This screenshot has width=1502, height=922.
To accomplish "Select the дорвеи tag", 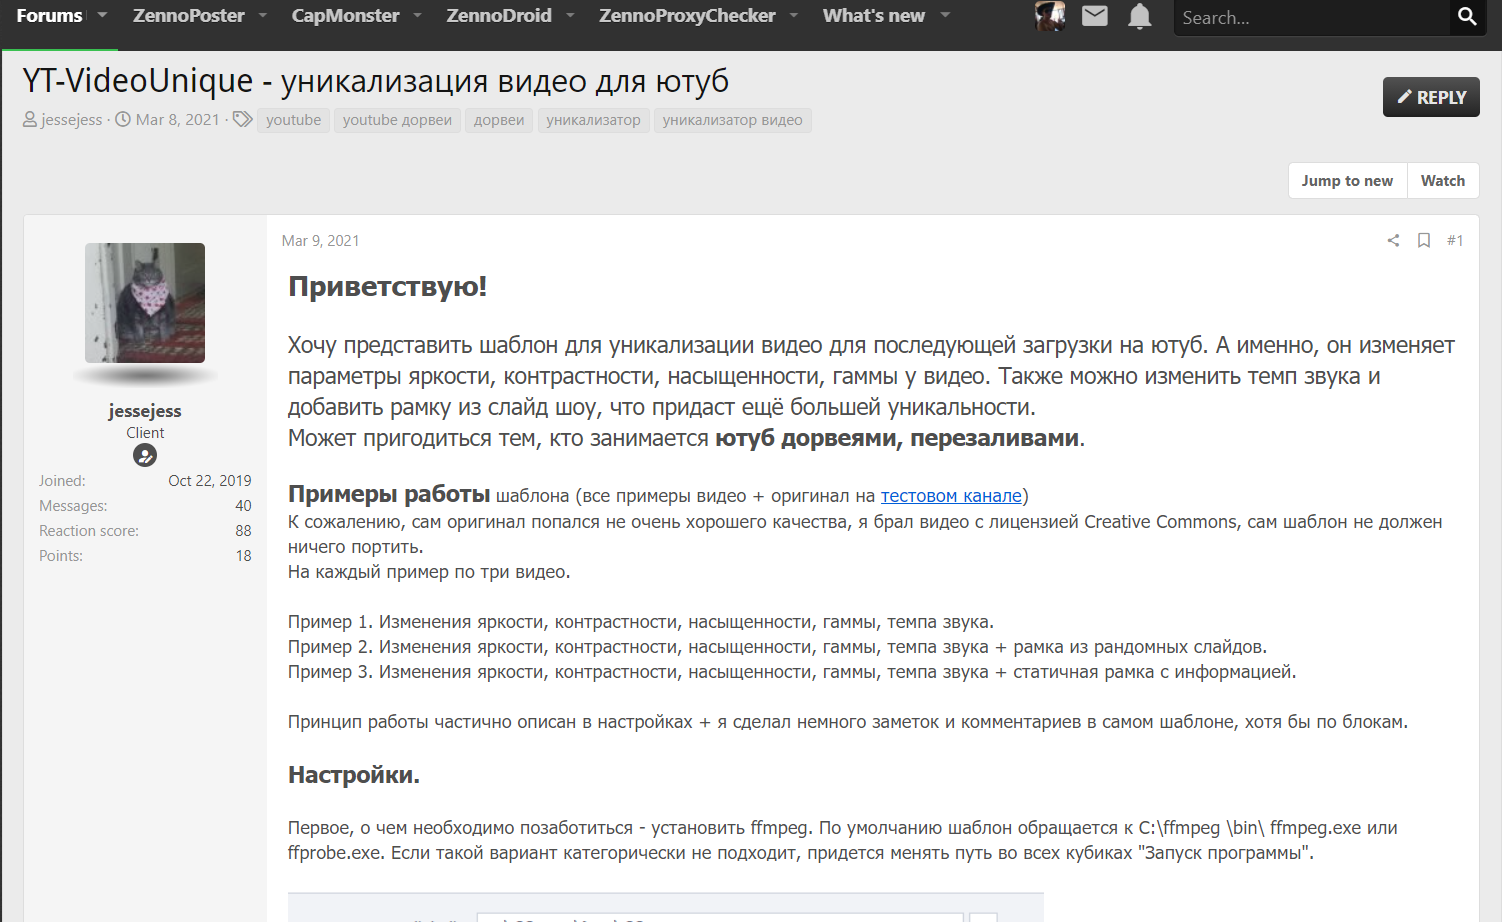I will coord(499,120).
